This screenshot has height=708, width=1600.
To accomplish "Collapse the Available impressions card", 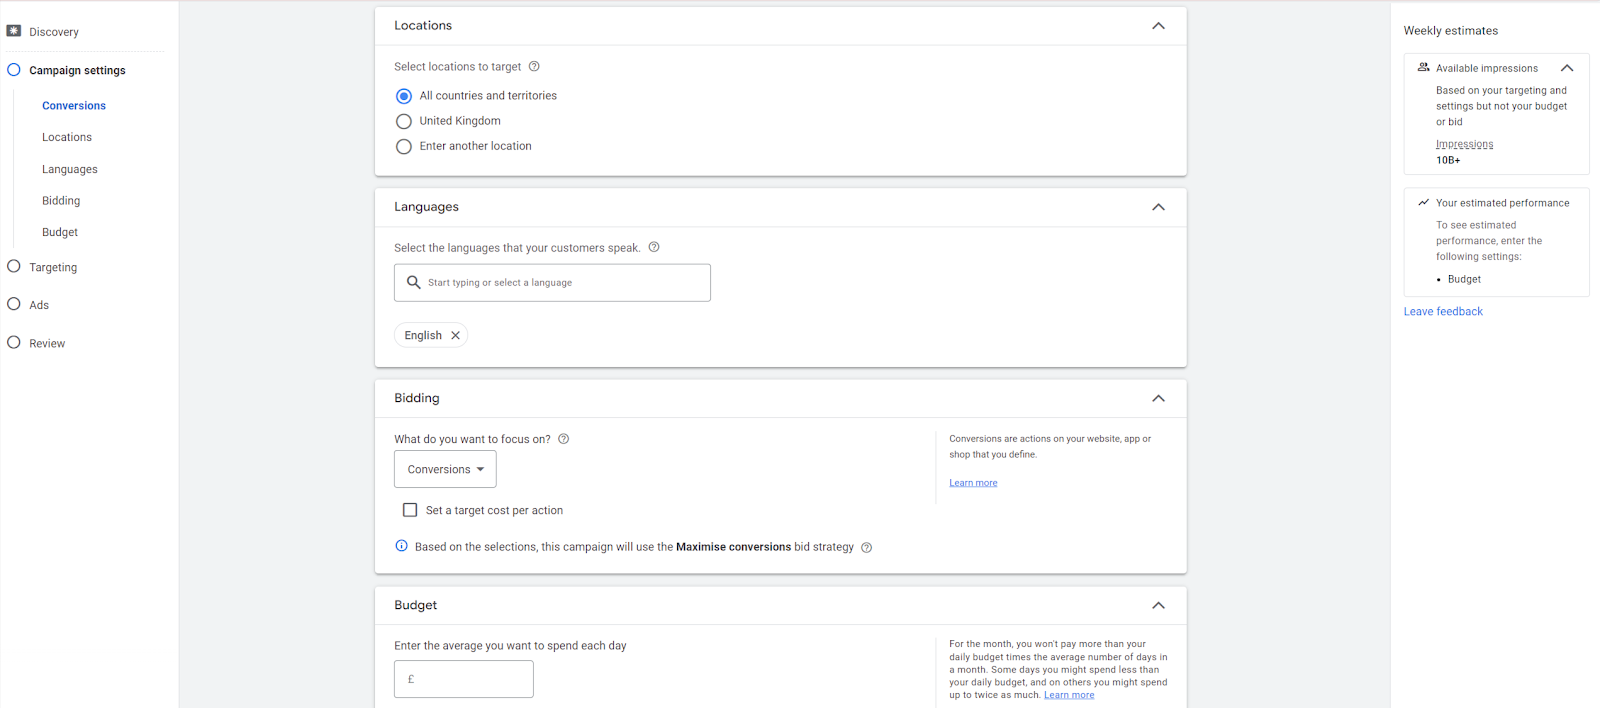I will pyautogui.click(x=1567, y=68).
